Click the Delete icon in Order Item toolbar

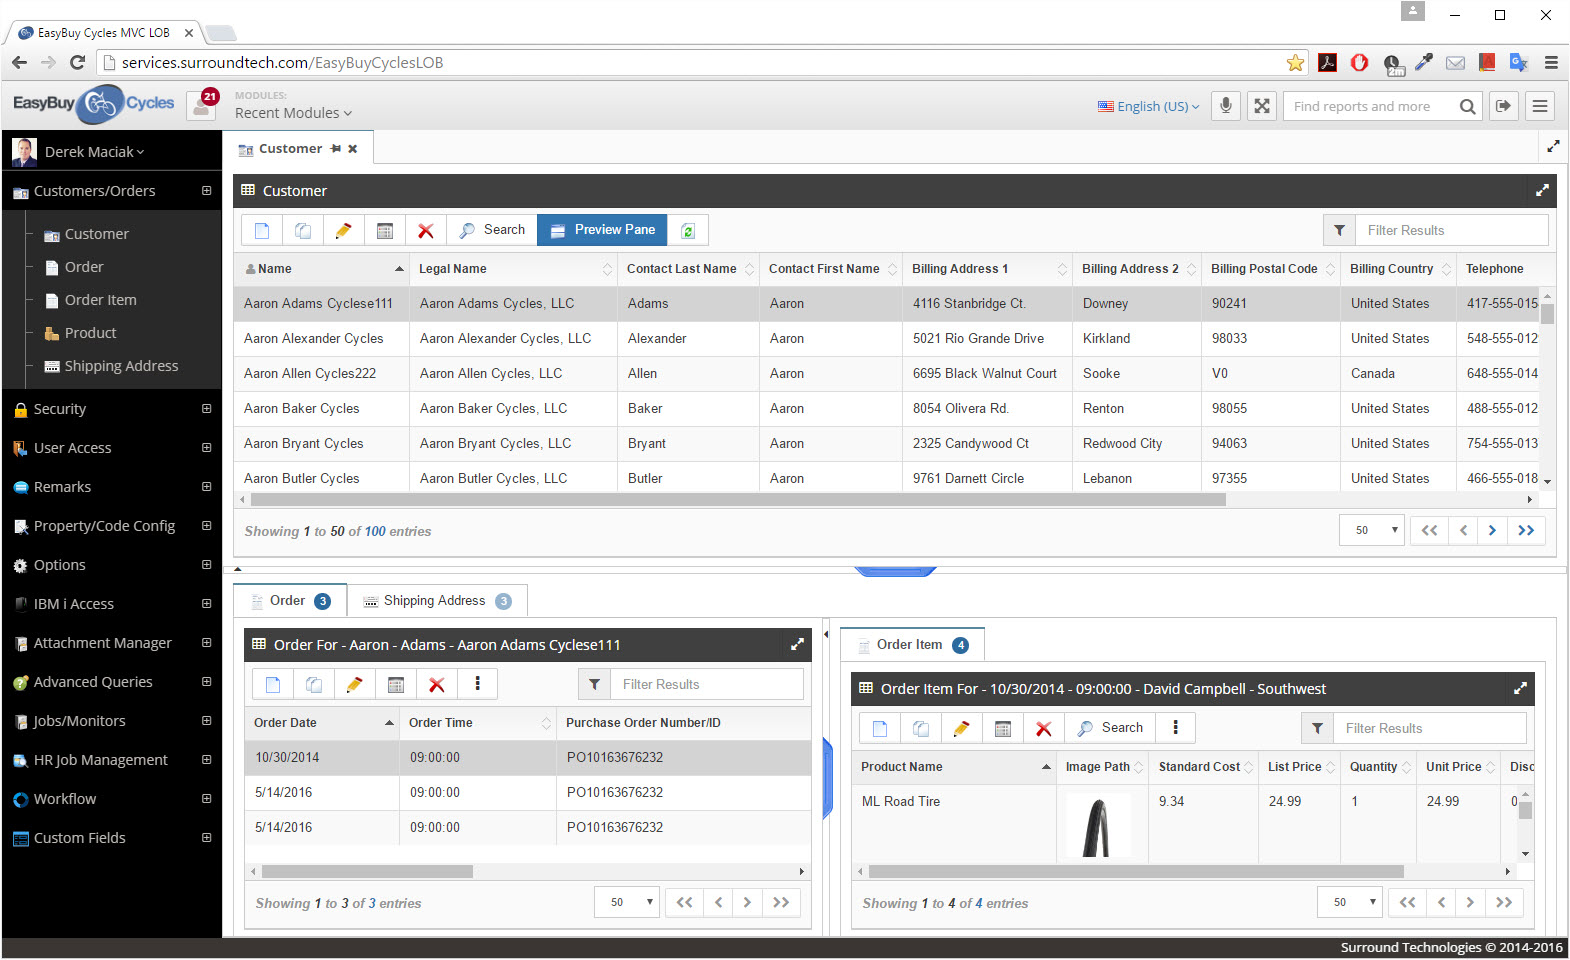pos(1043,728)
